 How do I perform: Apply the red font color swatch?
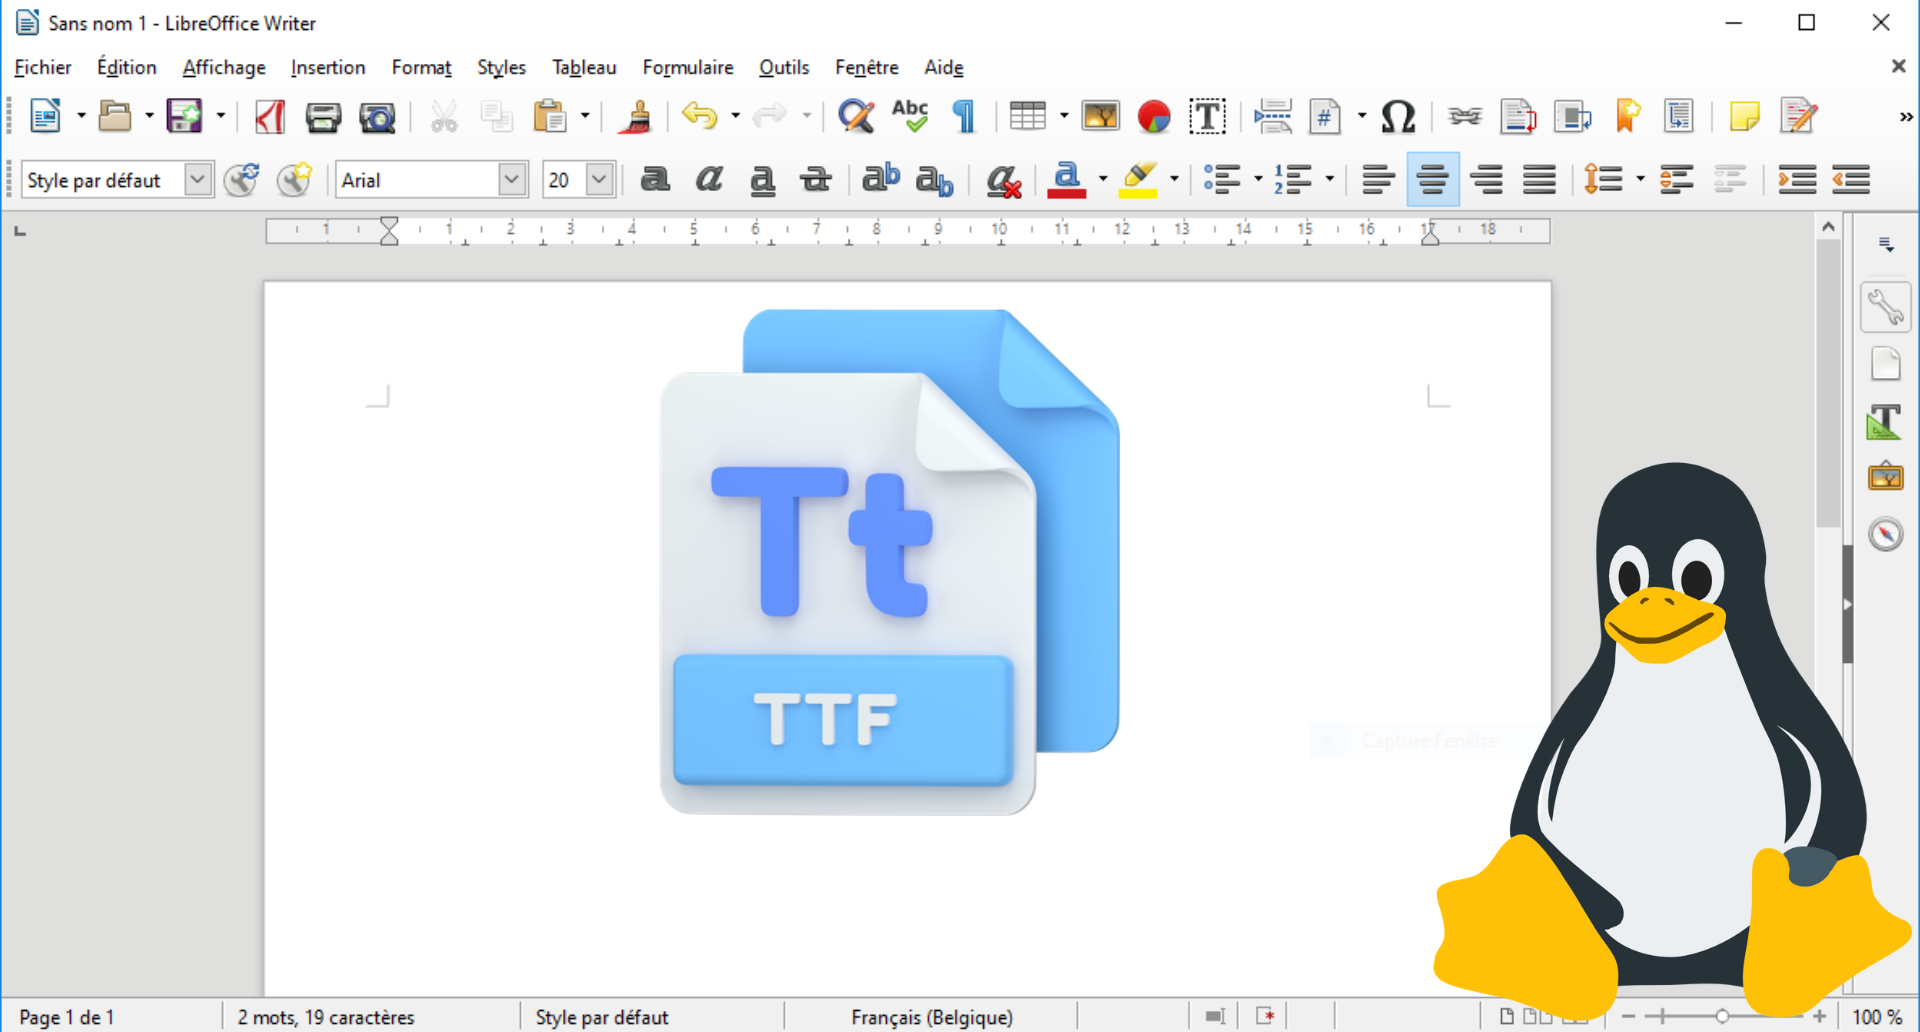tap(1067, 180)
